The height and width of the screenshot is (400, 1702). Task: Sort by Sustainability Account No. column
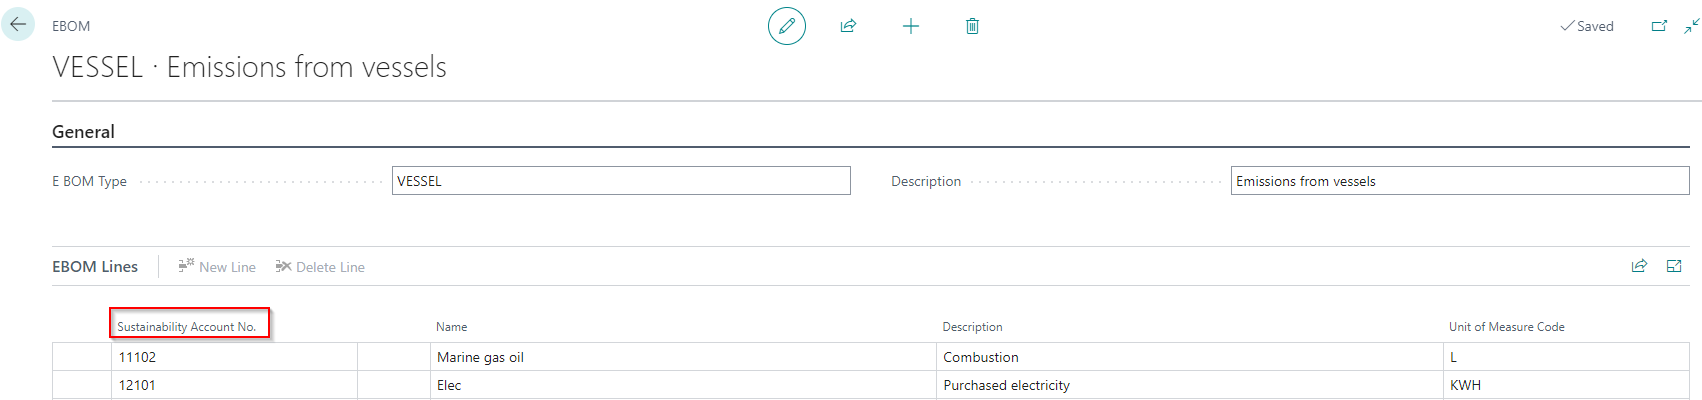coord(187,327)
